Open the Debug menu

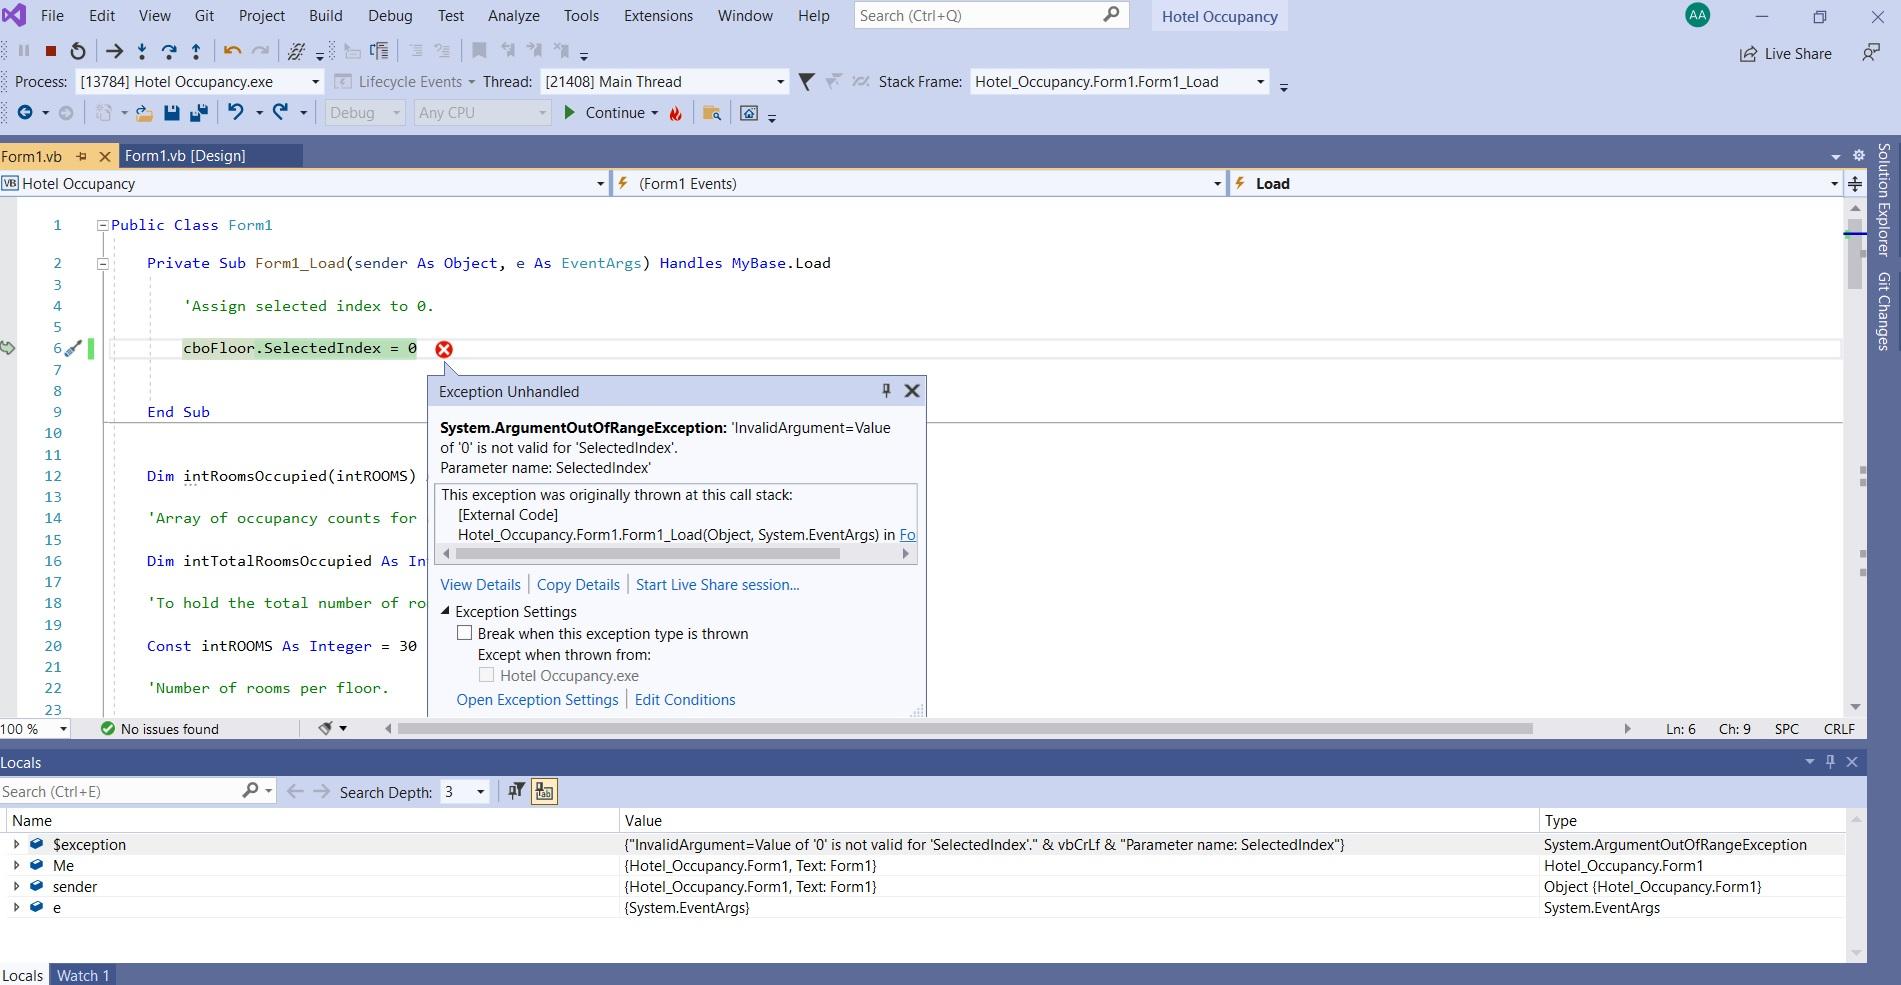coord(390,16)
